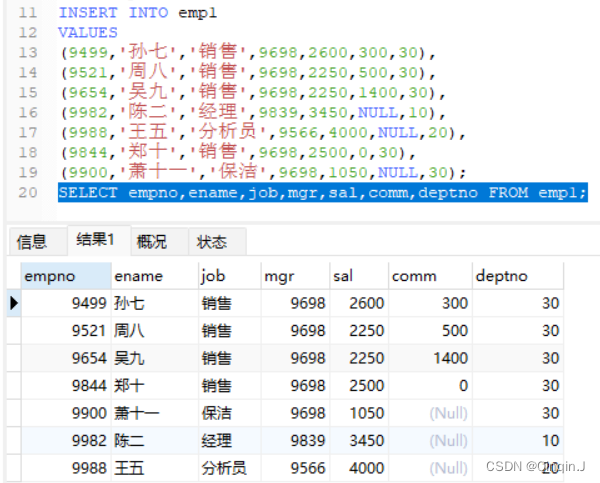Screen dimensions: 600x483
Task: Click the deptno column header
Action: [x=518, y=276]
